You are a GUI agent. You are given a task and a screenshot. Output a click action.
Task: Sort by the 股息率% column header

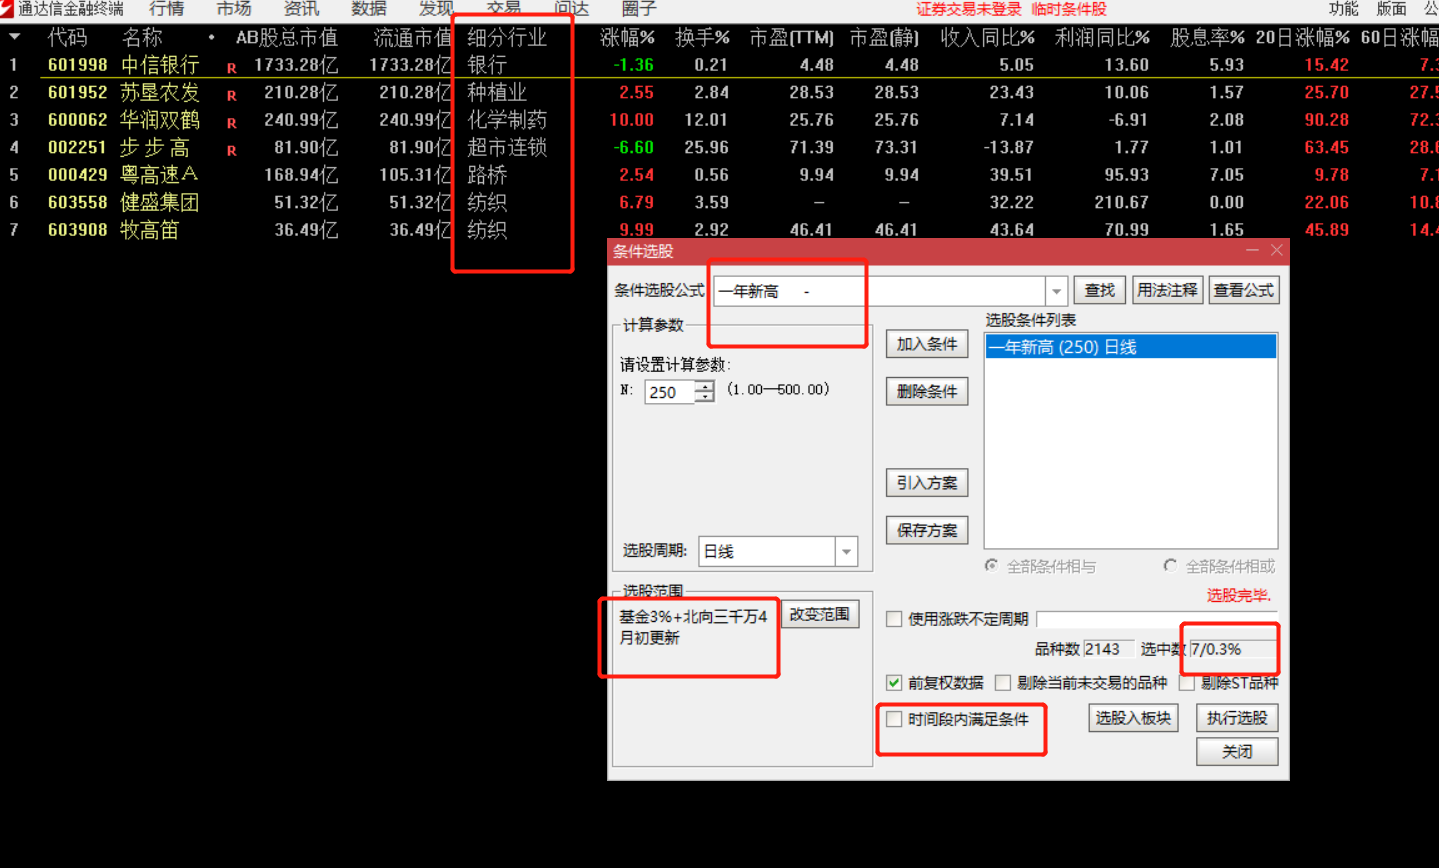point(1207,38)
